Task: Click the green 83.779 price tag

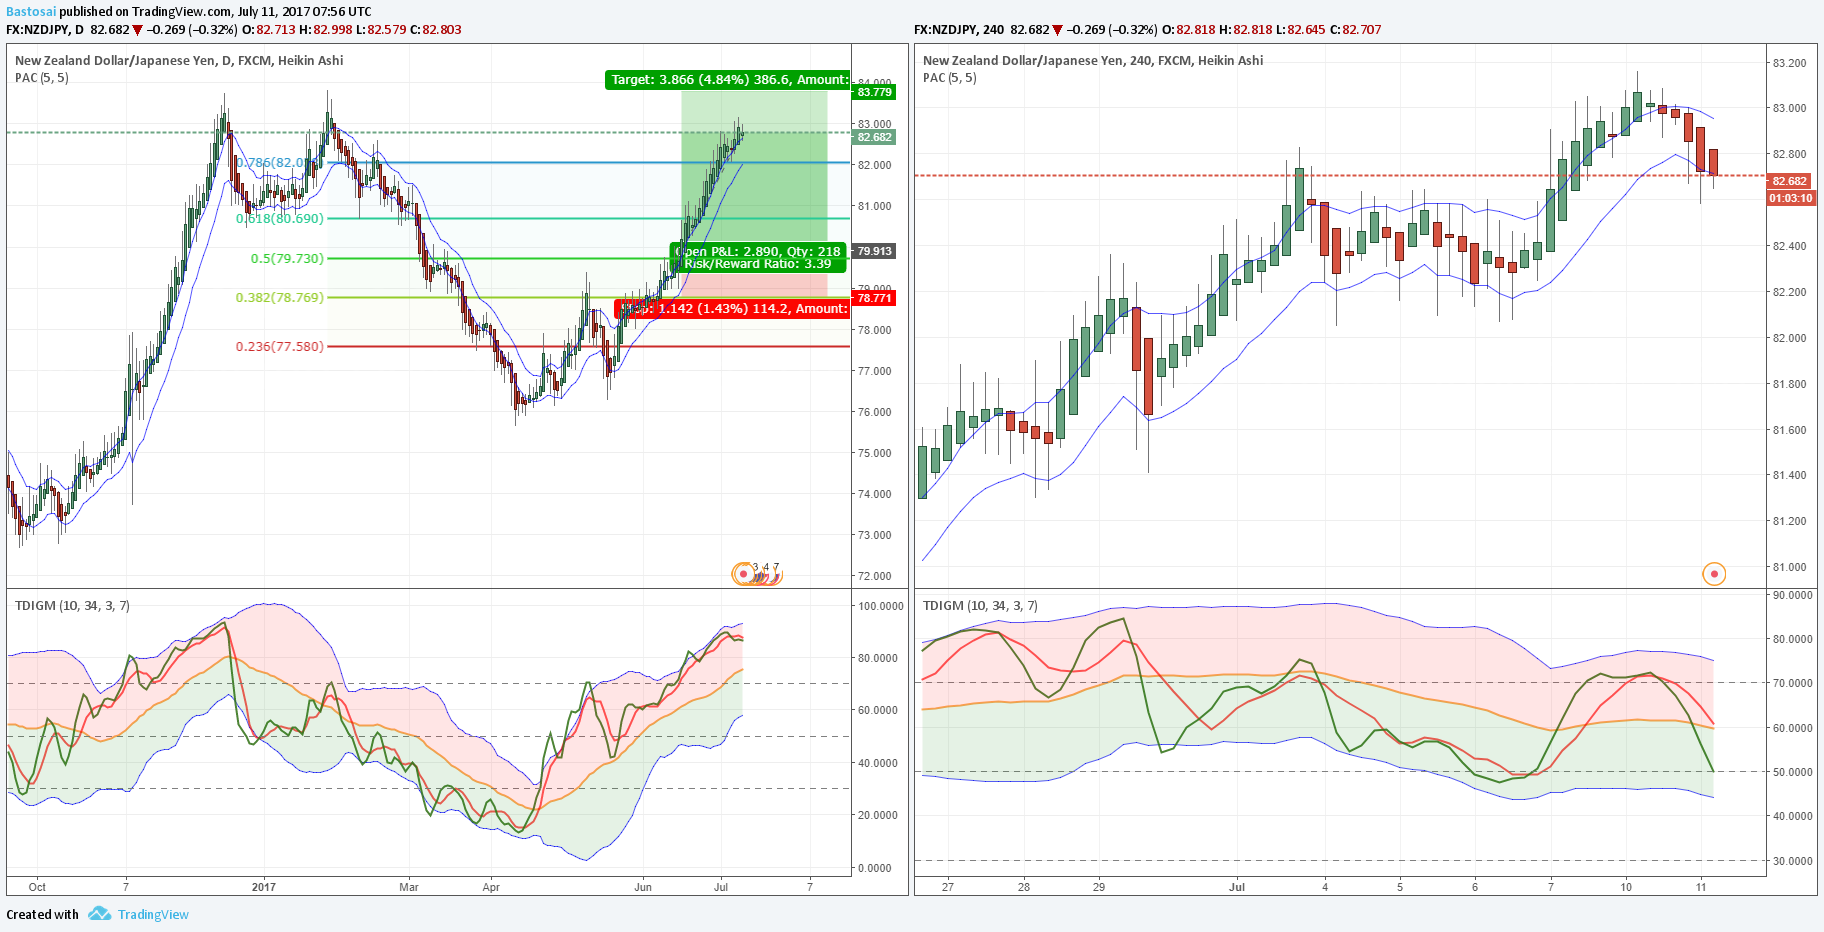Action: coord(874,92)
